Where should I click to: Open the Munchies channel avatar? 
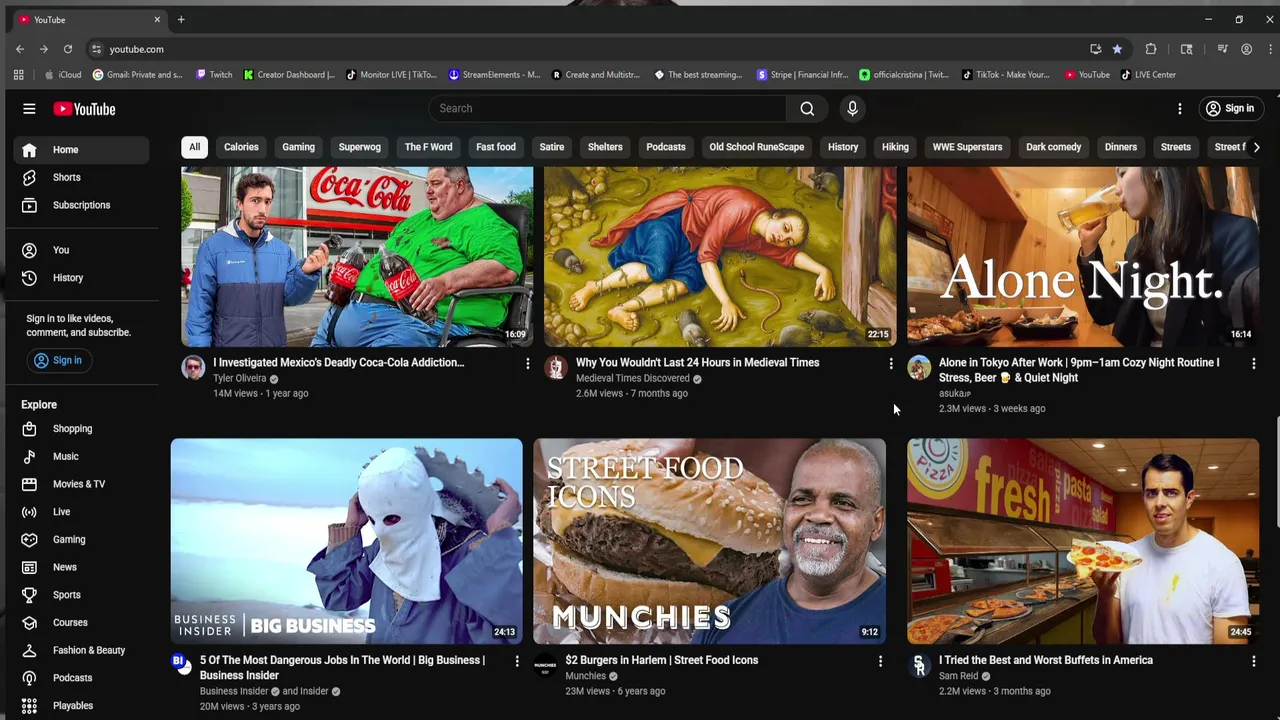pos(545,665)
